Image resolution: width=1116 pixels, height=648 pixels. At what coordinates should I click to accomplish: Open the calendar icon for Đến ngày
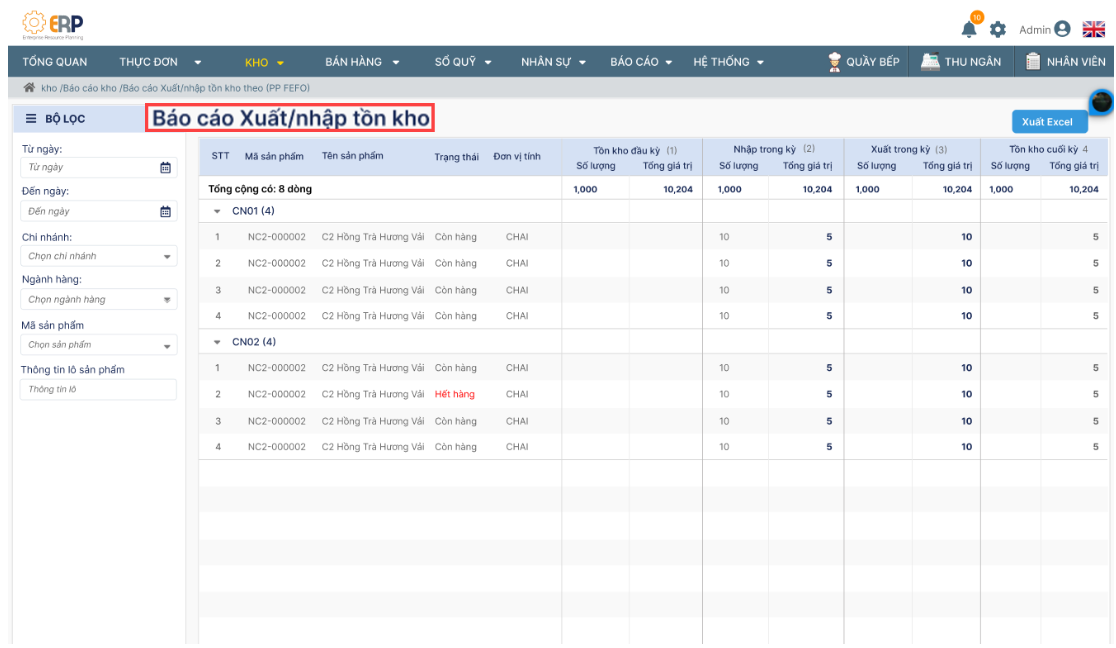(x=166, y=211)
